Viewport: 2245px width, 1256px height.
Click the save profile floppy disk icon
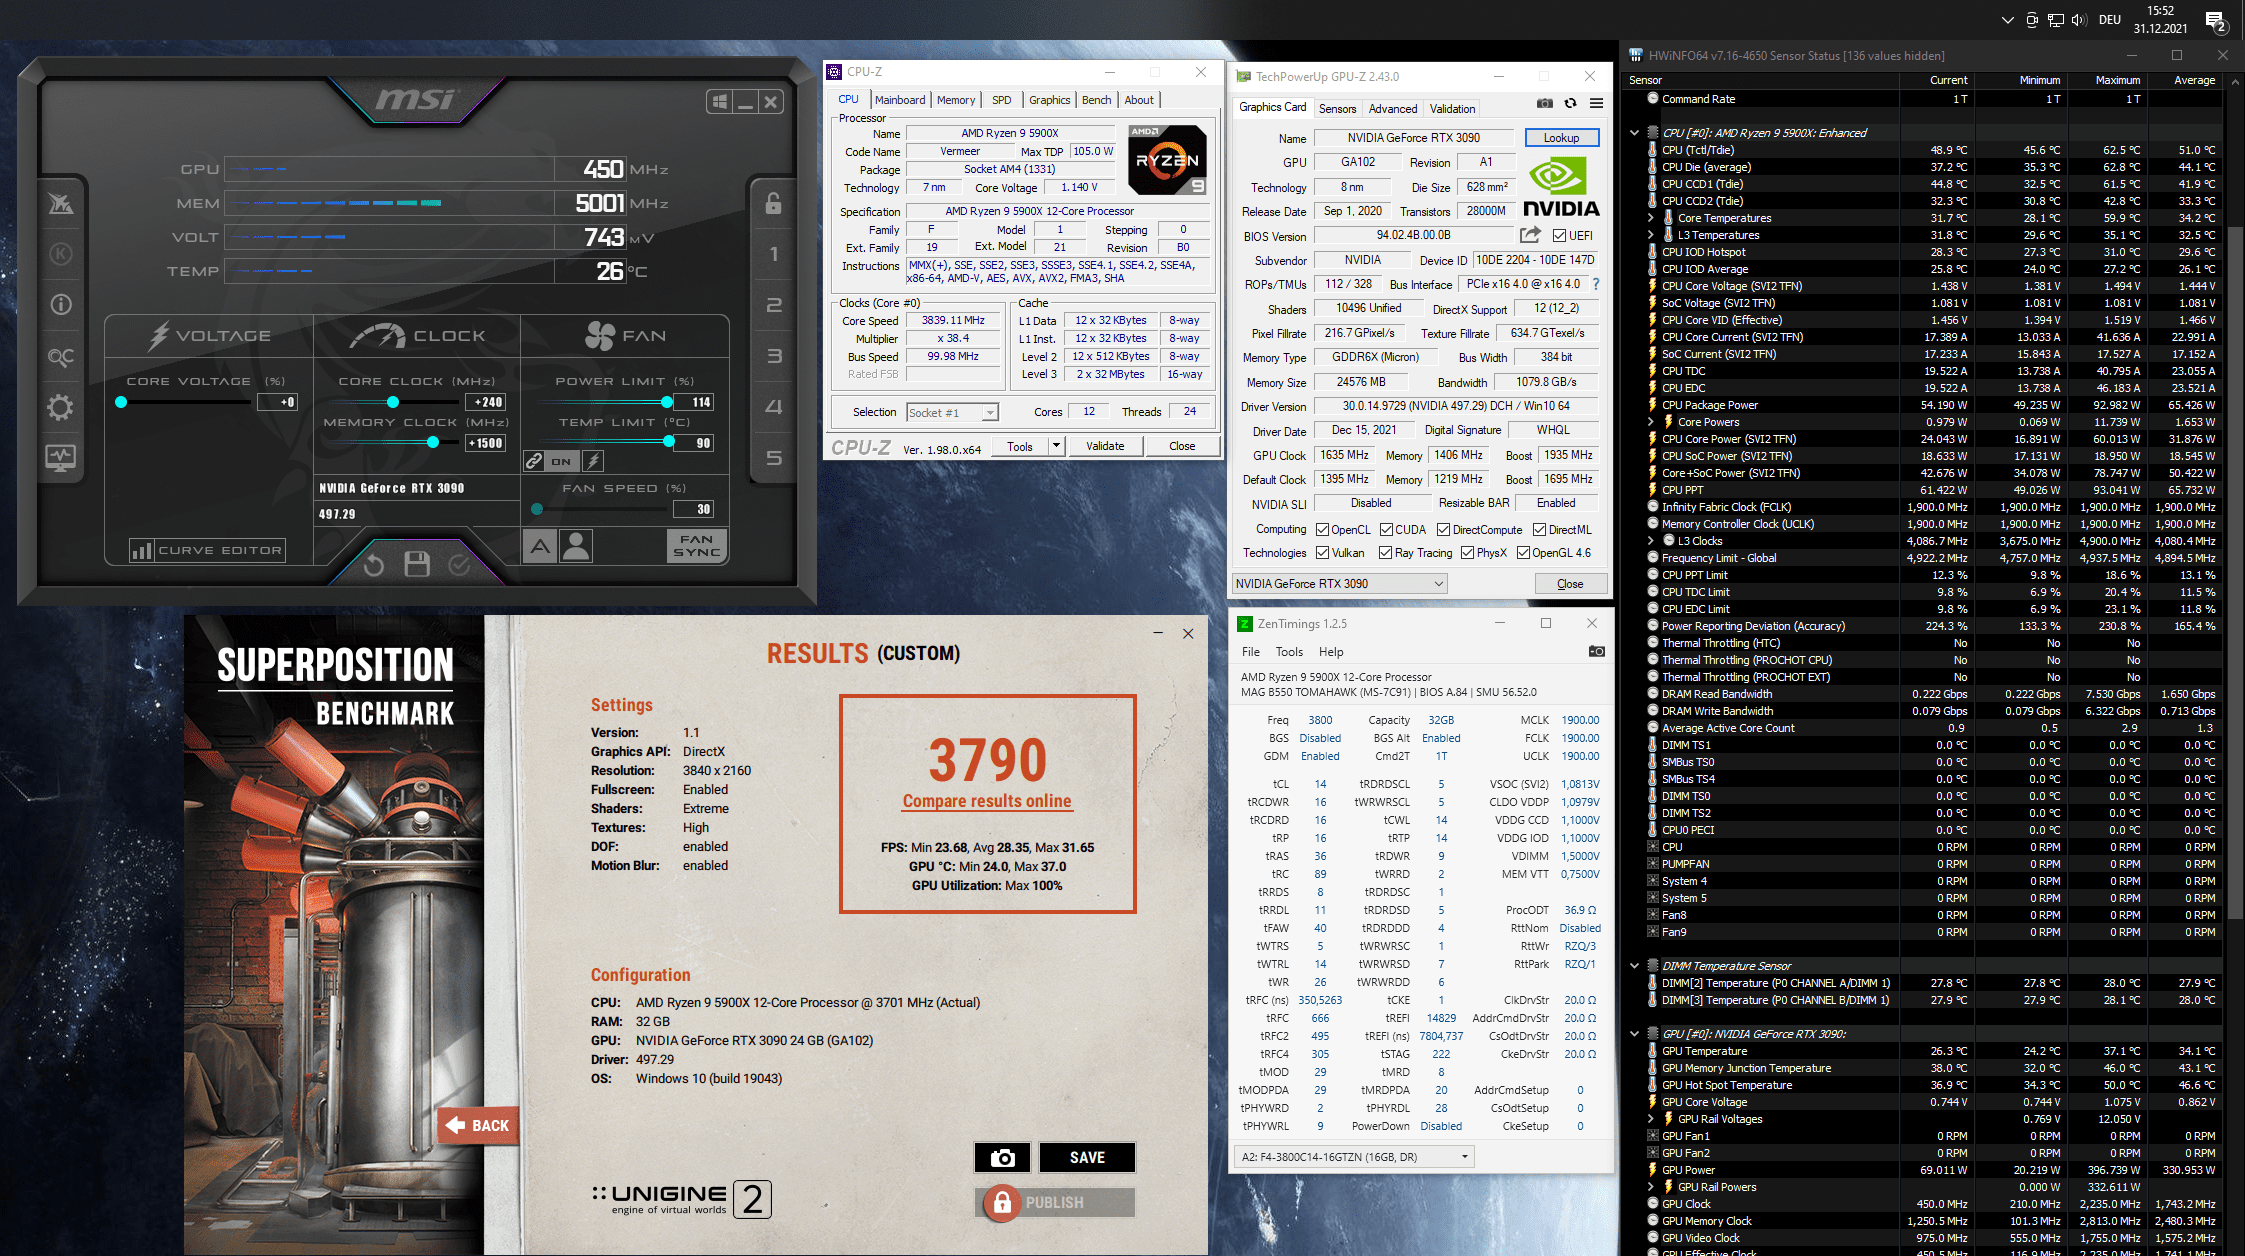click(417, 565)
